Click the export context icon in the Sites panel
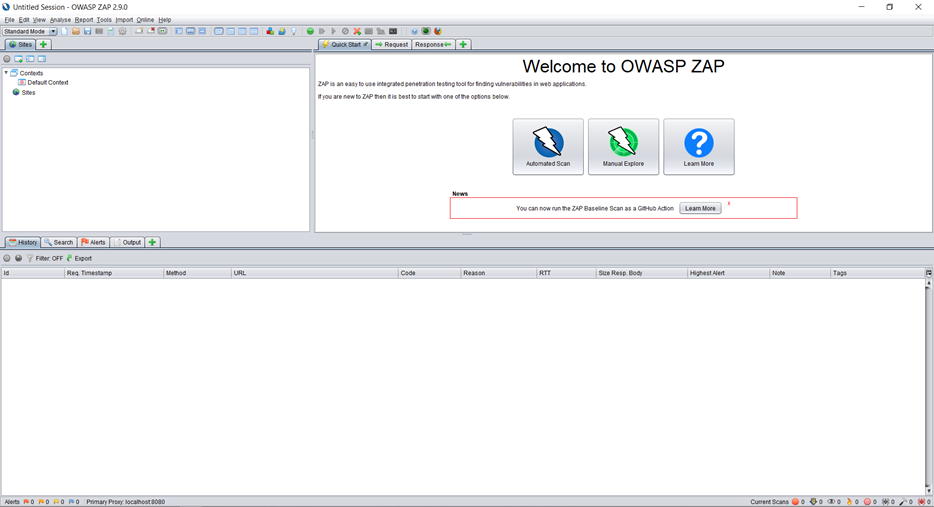 point(42,59)
